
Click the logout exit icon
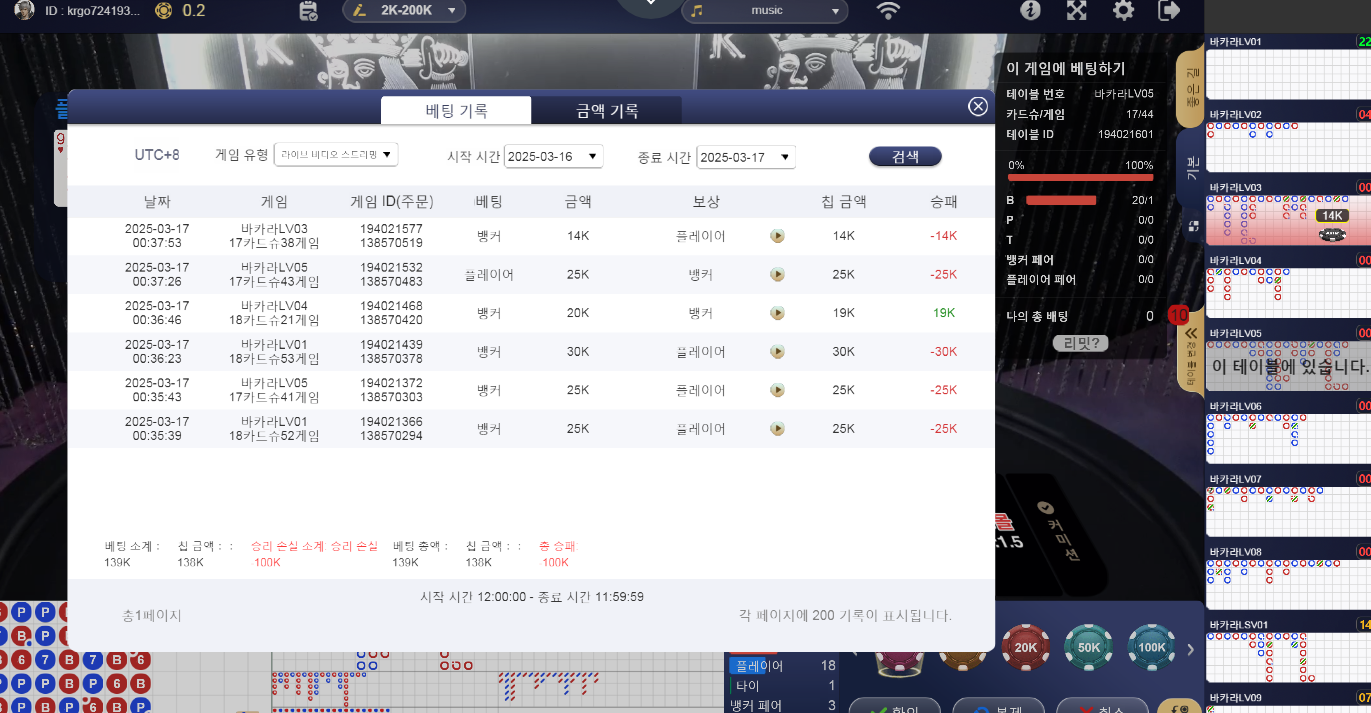point(1168,11)
